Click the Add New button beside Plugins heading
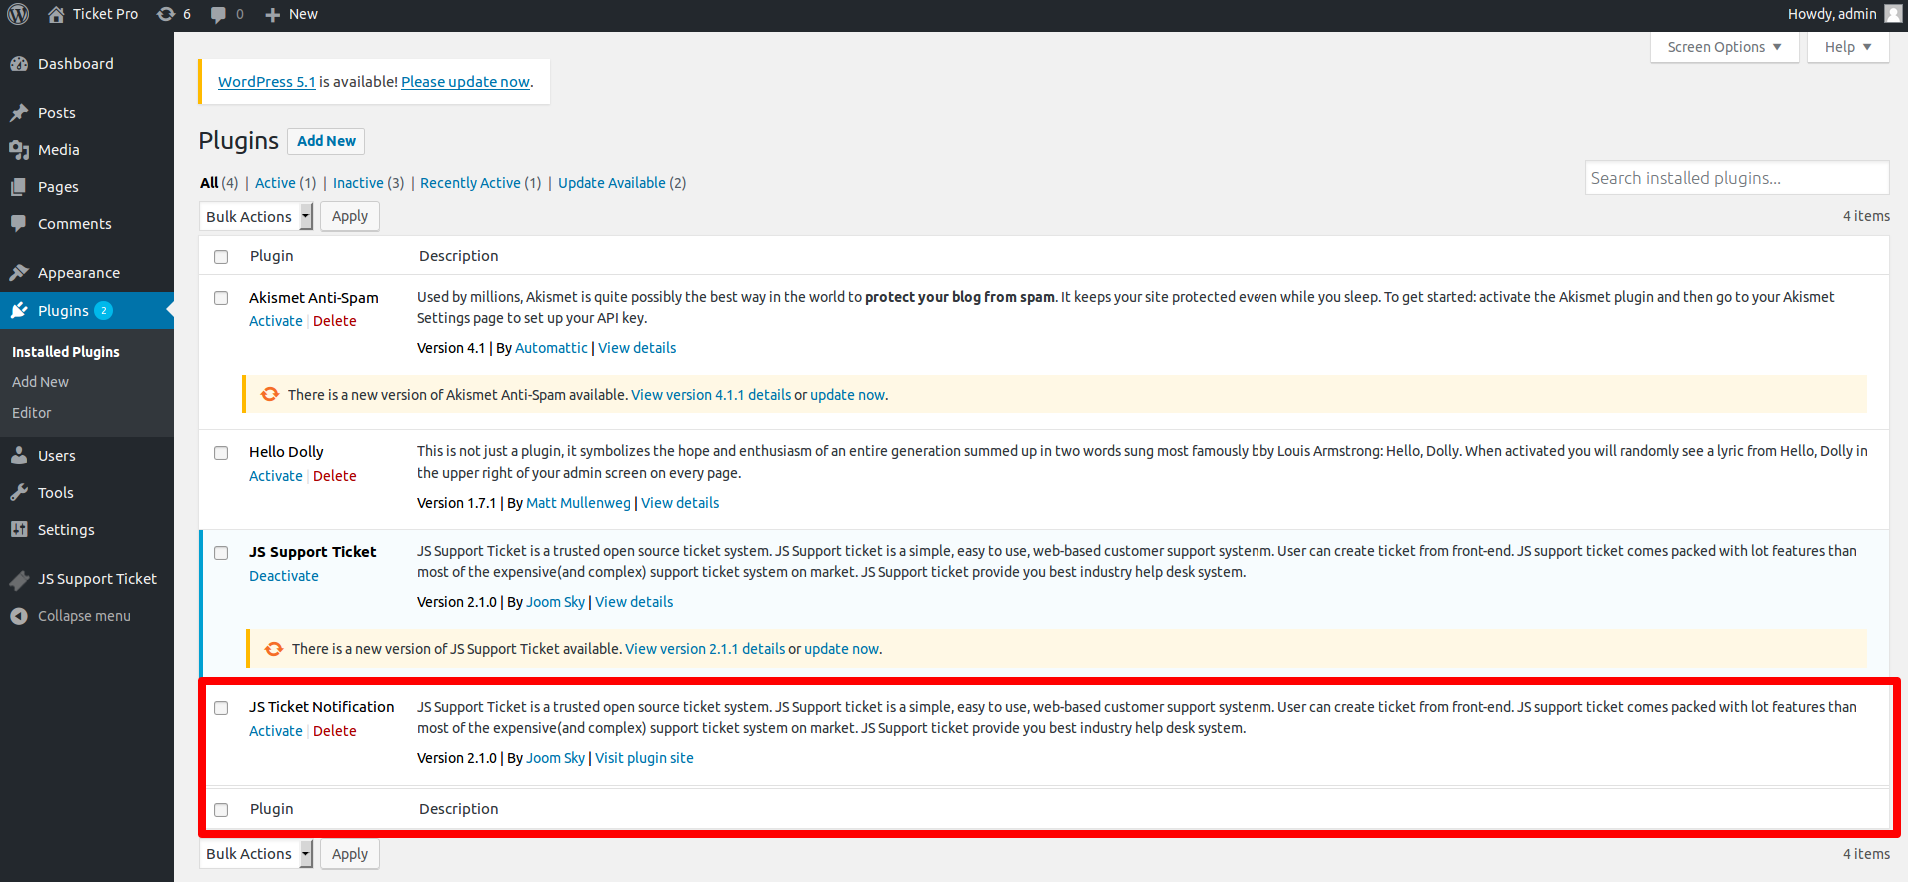Screen dimensions: 1908x882 tap(326, 141)
